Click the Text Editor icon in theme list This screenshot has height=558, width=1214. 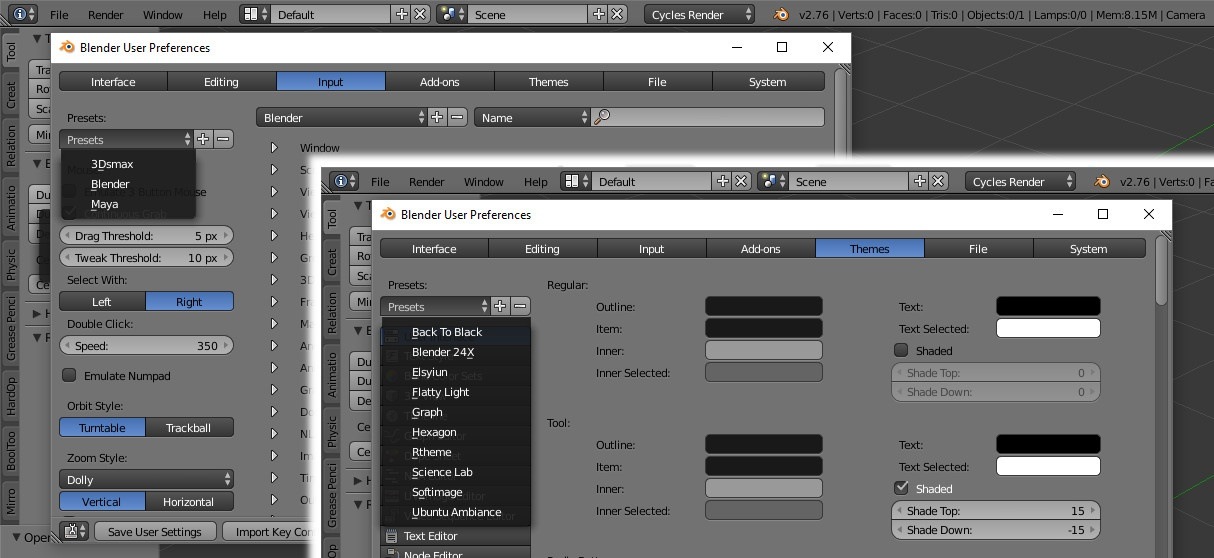click(x=391, y=537)
